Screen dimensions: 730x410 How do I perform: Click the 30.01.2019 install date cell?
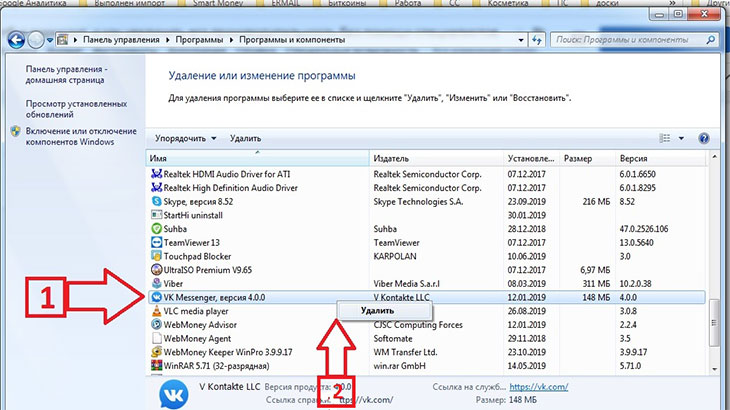[x=527, y=215]
